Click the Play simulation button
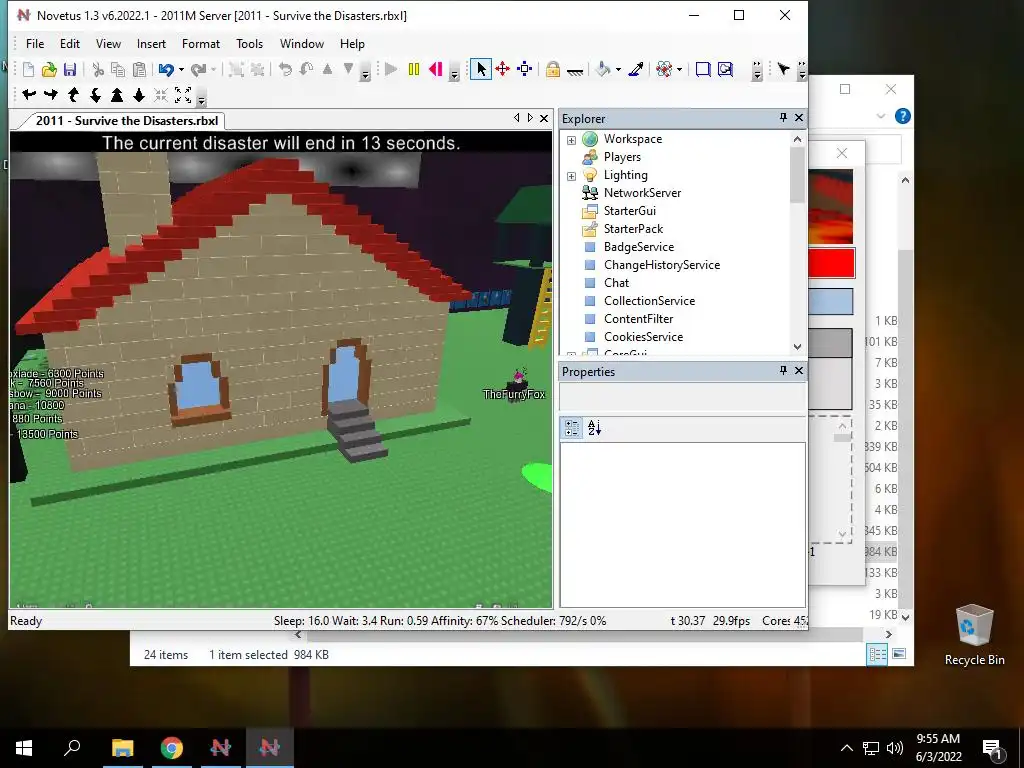1024x768 pixels. [391, 69]
